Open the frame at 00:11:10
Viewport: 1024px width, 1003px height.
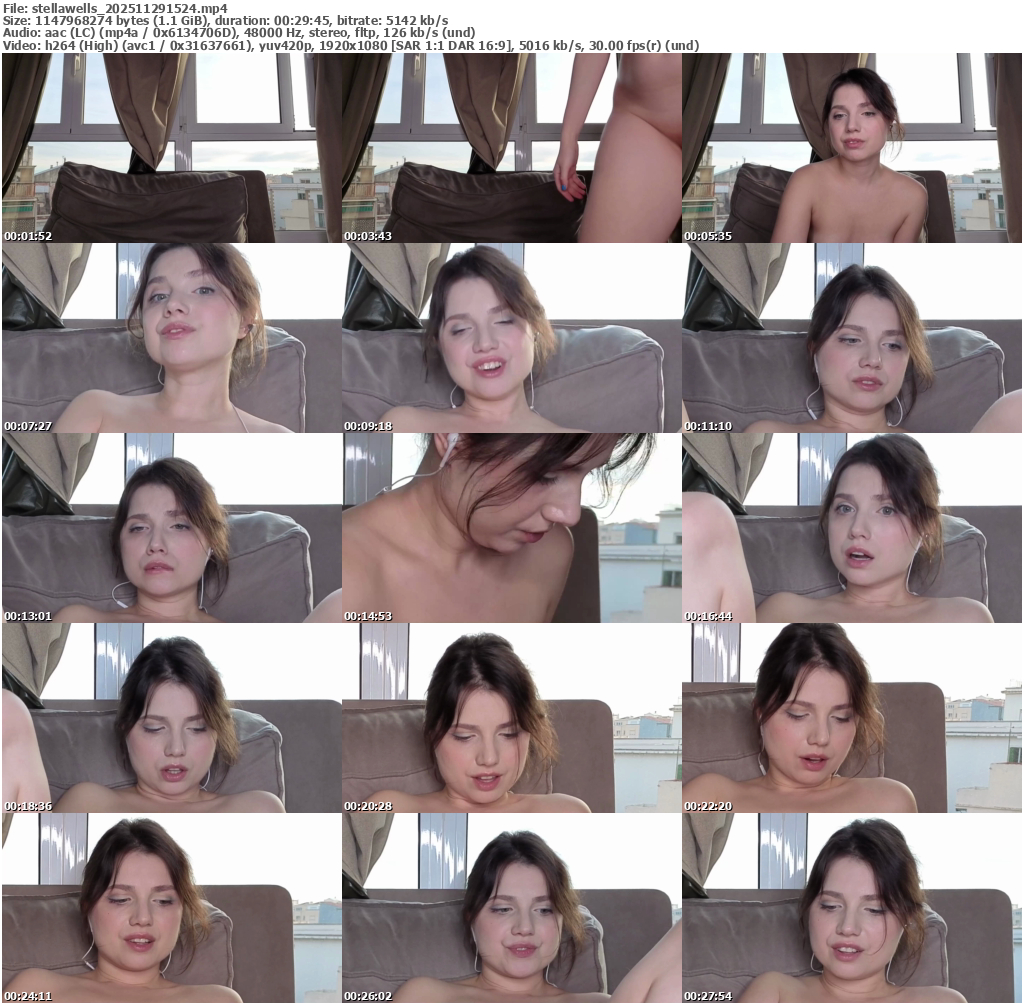[851, 338]
